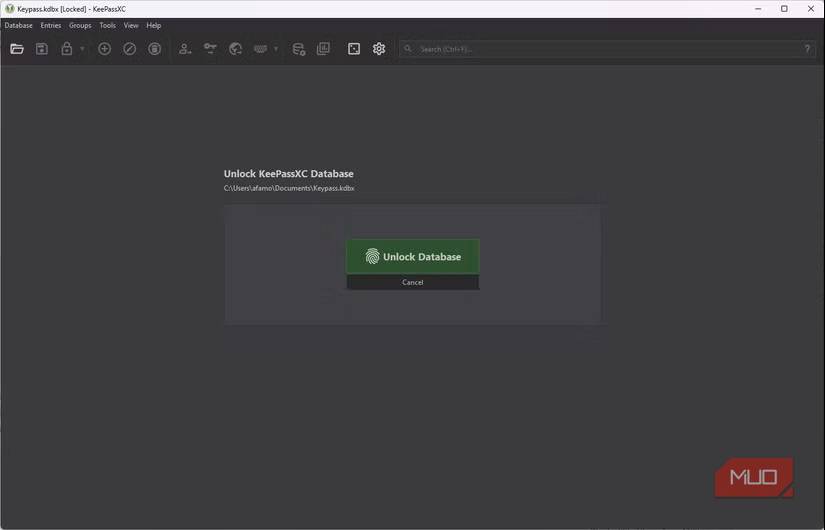
Task: Click the Save database toolbar icon
Action: tap(42, 49)
